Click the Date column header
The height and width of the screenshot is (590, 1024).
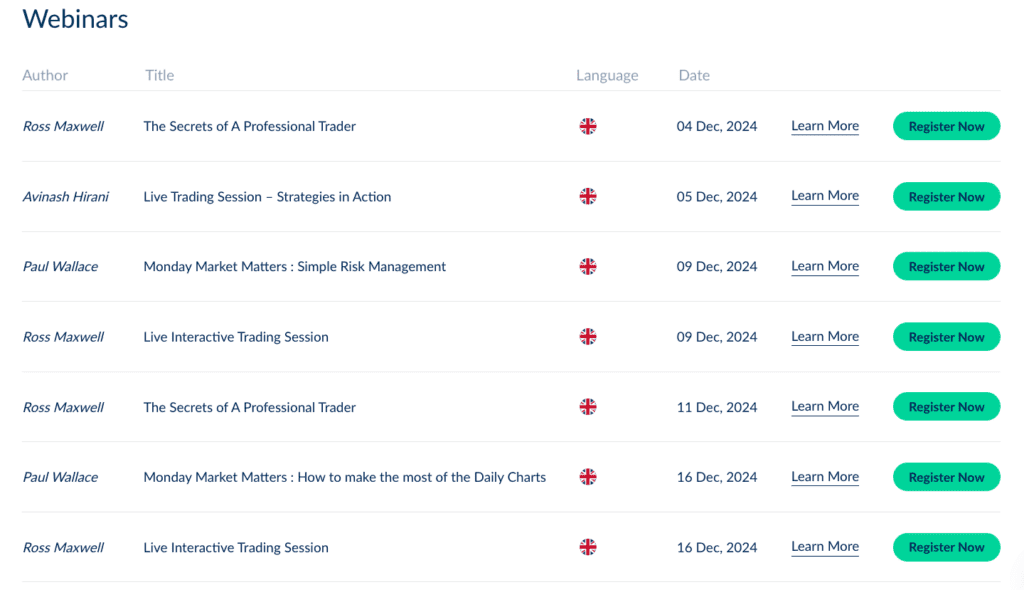(x=694, y=75)
